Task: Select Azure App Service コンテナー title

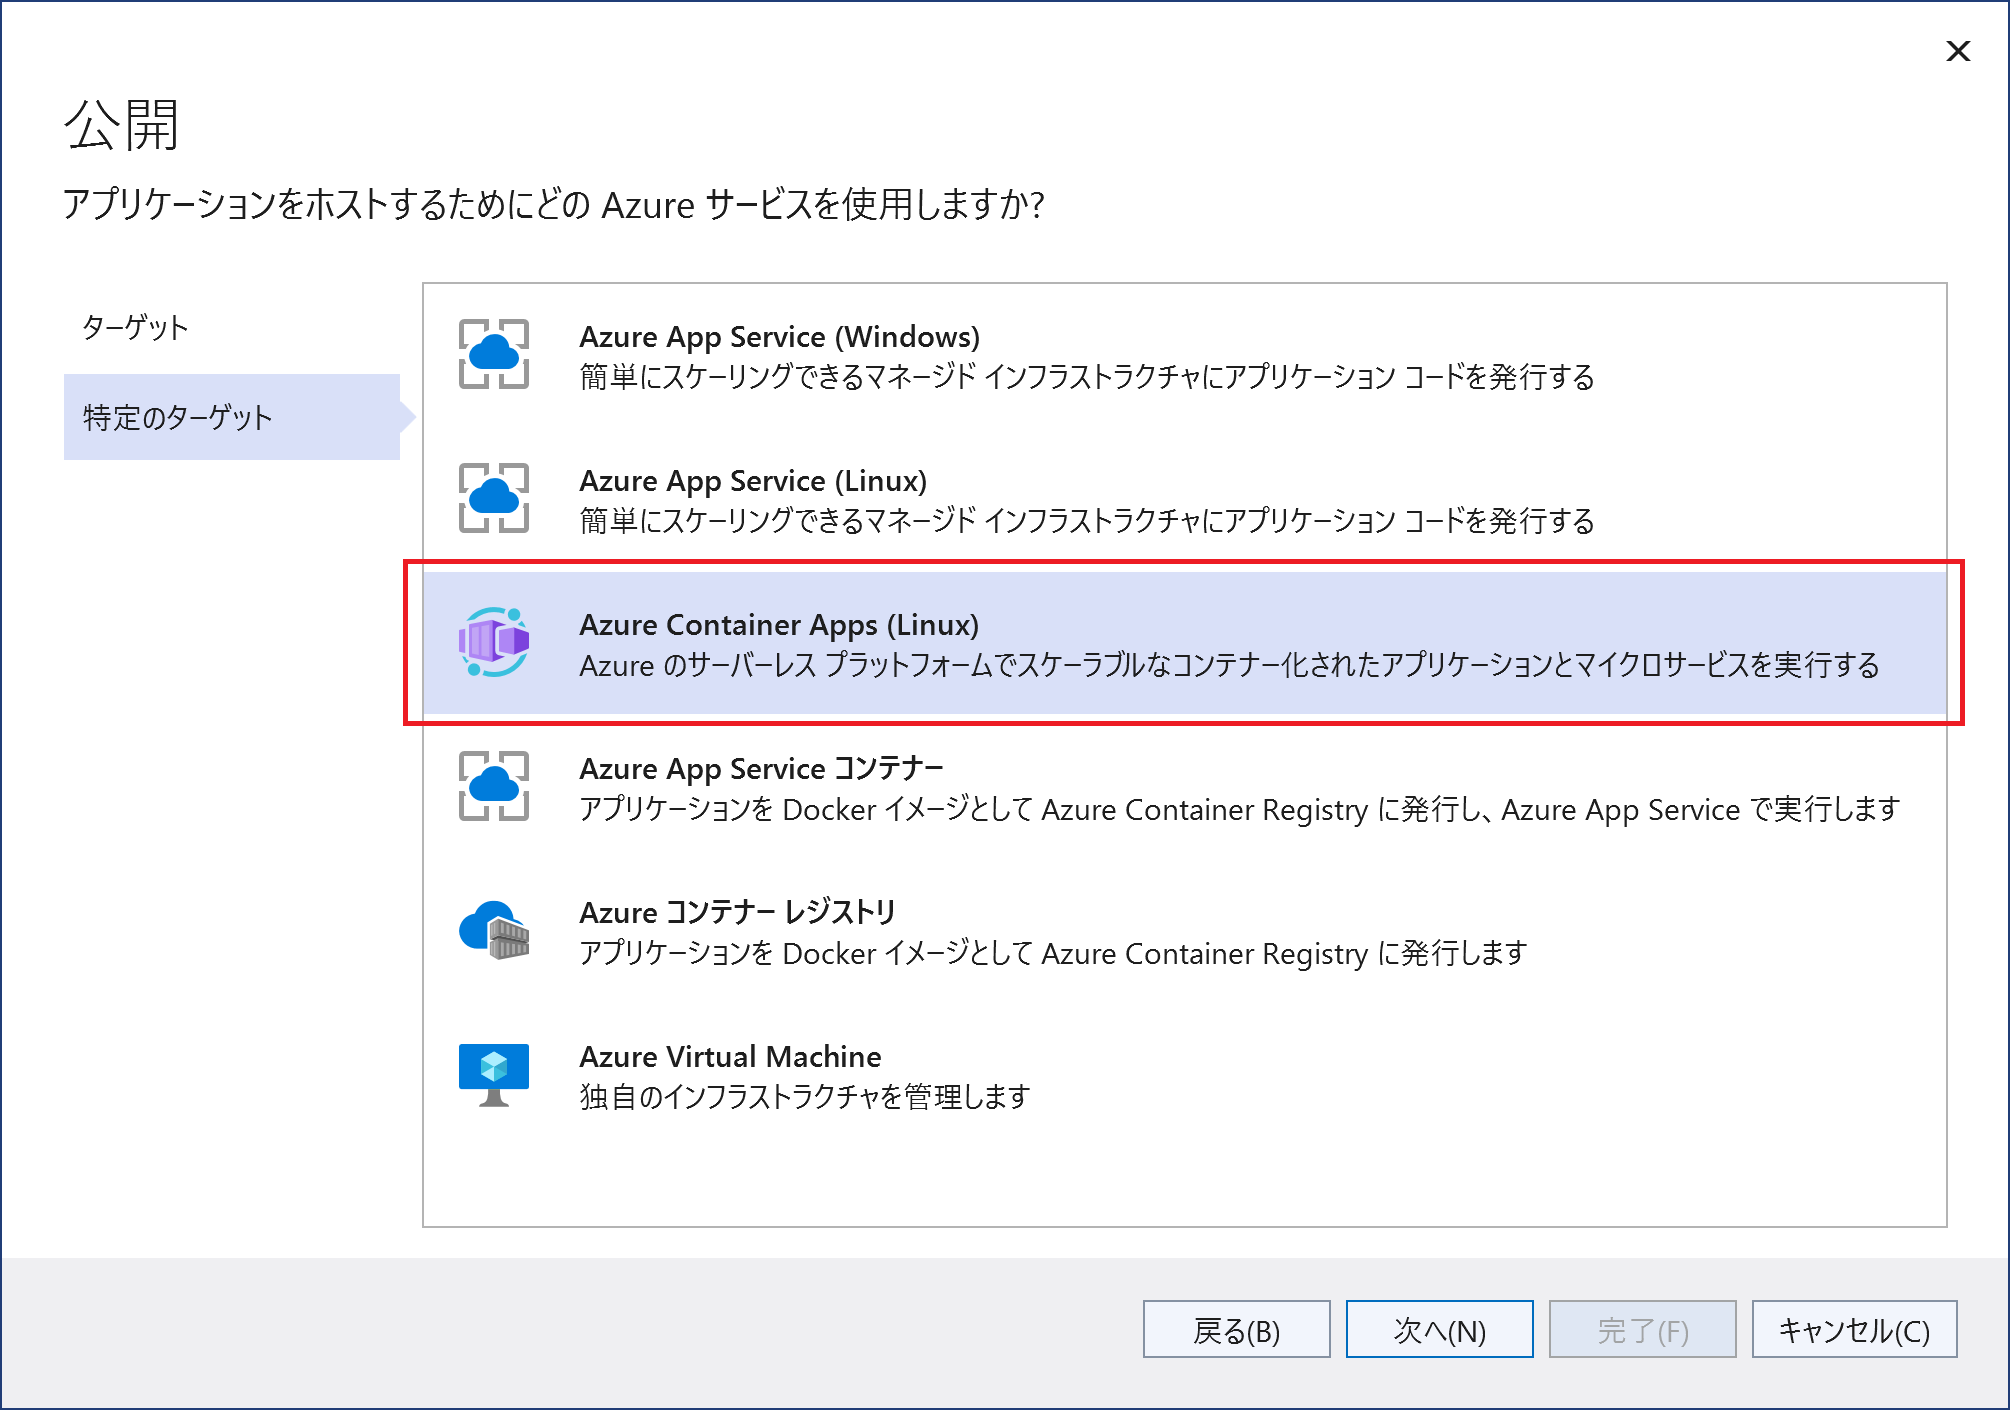Action: 761,769
